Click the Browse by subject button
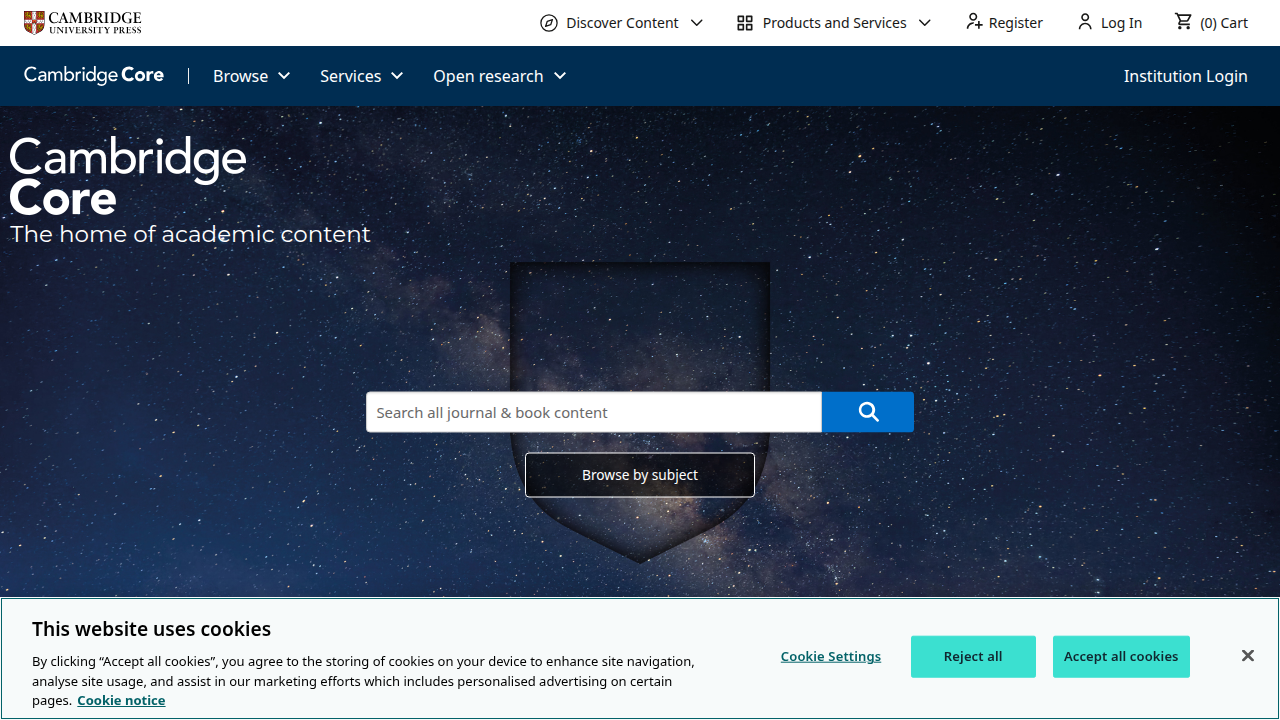Screen dimensions: 1280x720 640,475
